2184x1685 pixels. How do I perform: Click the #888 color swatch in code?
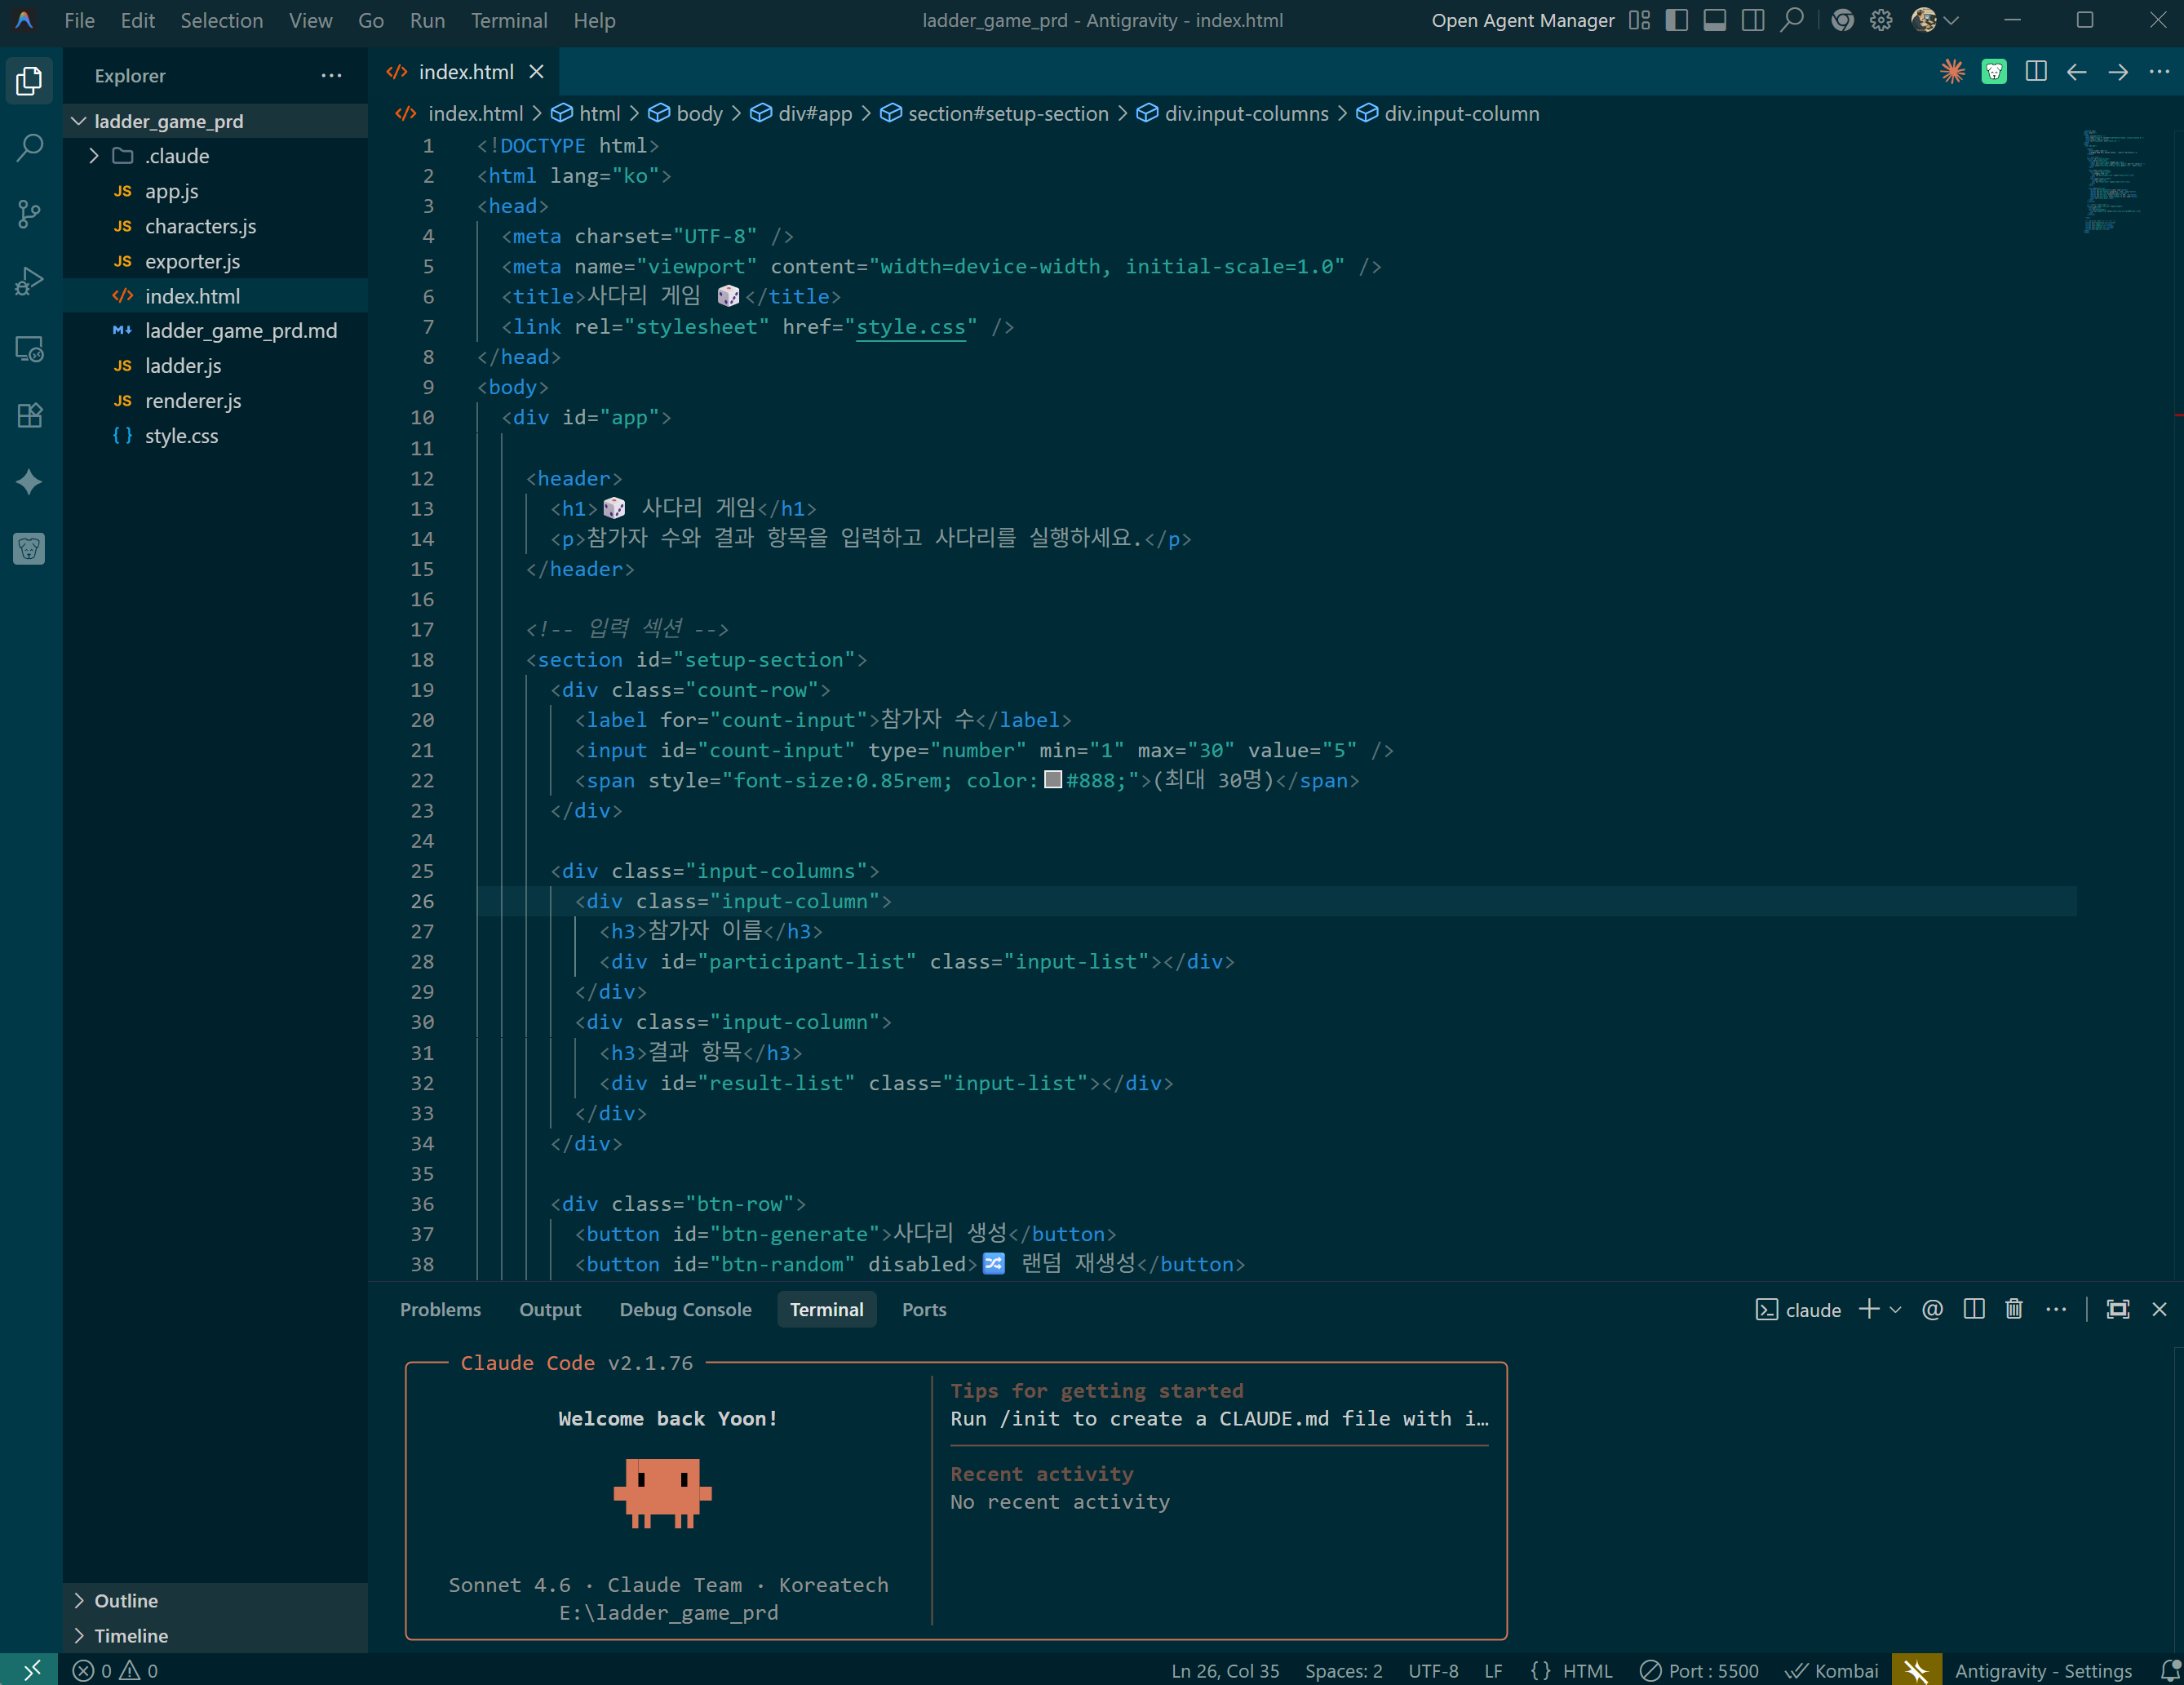pyautogui.click(x=1053, y=780)
